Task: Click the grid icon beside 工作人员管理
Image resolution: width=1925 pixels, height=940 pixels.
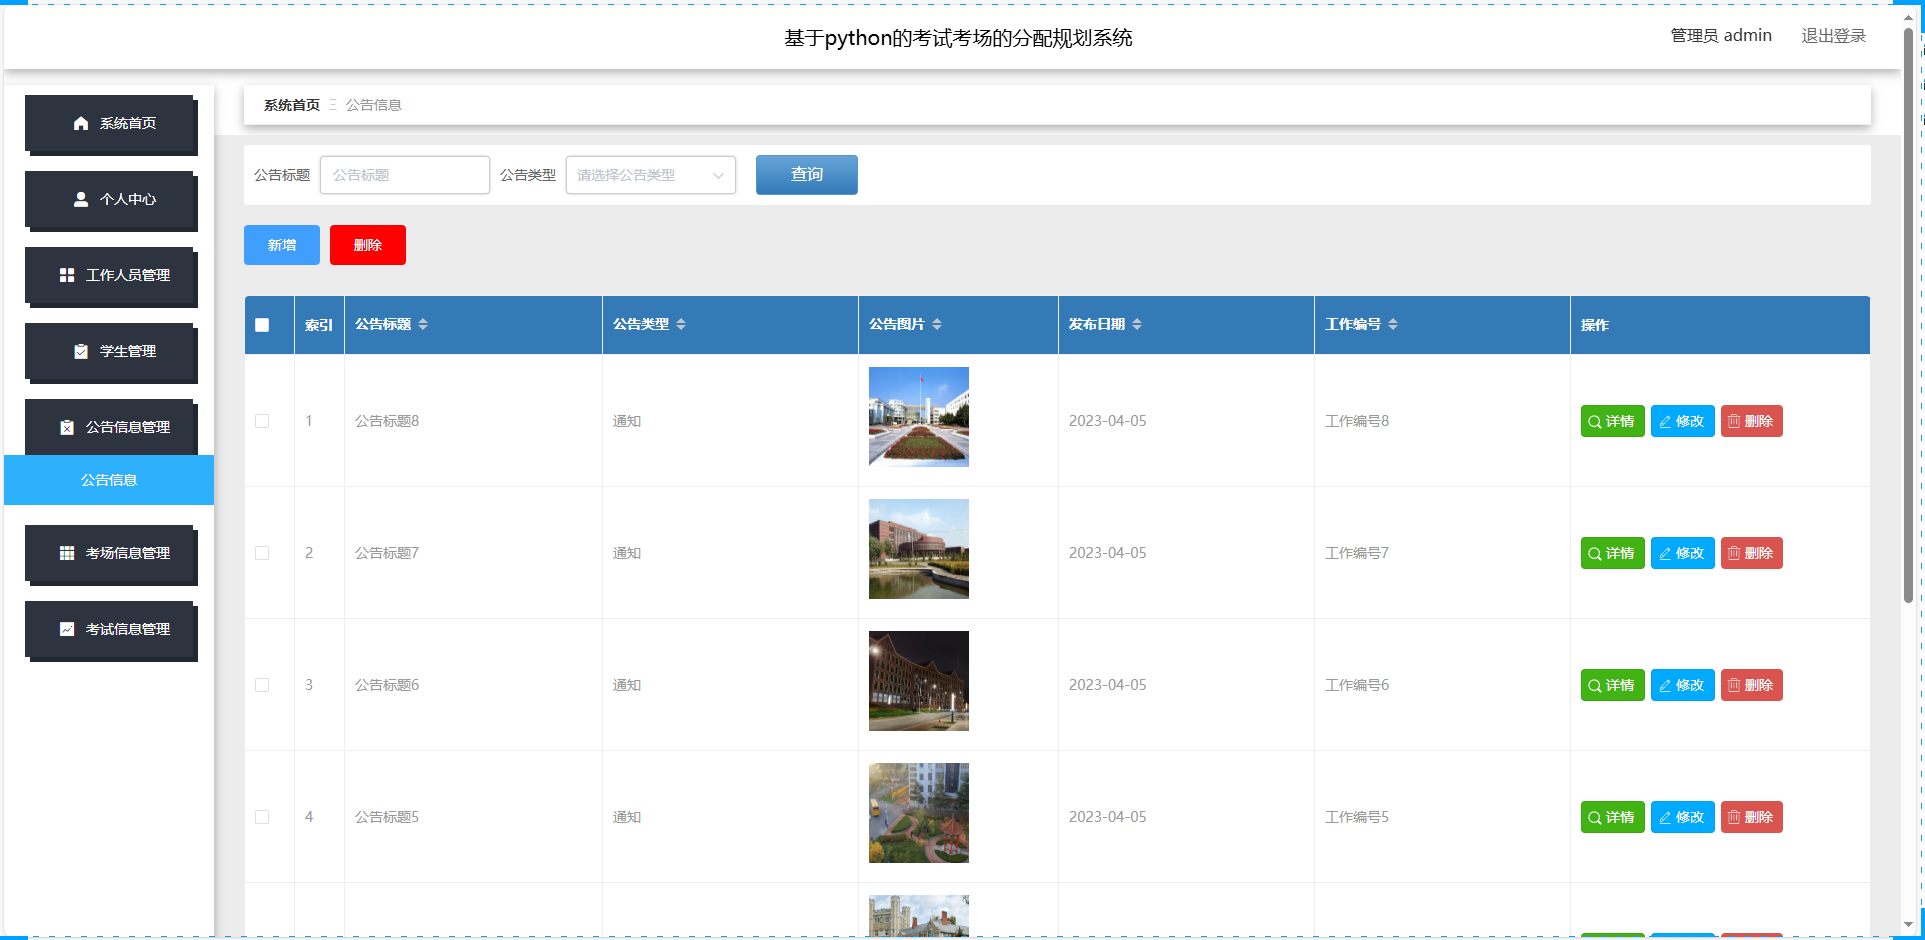Action: pos(67,275)
